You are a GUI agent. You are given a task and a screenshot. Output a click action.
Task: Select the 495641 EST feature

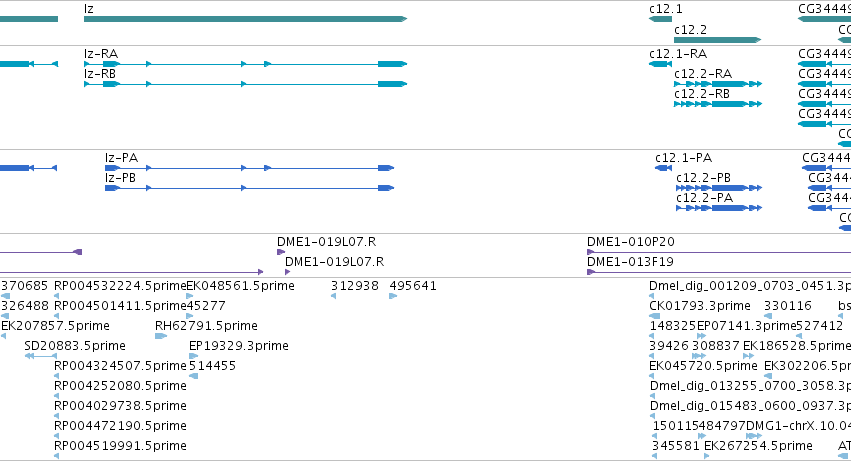pos(393,296)
